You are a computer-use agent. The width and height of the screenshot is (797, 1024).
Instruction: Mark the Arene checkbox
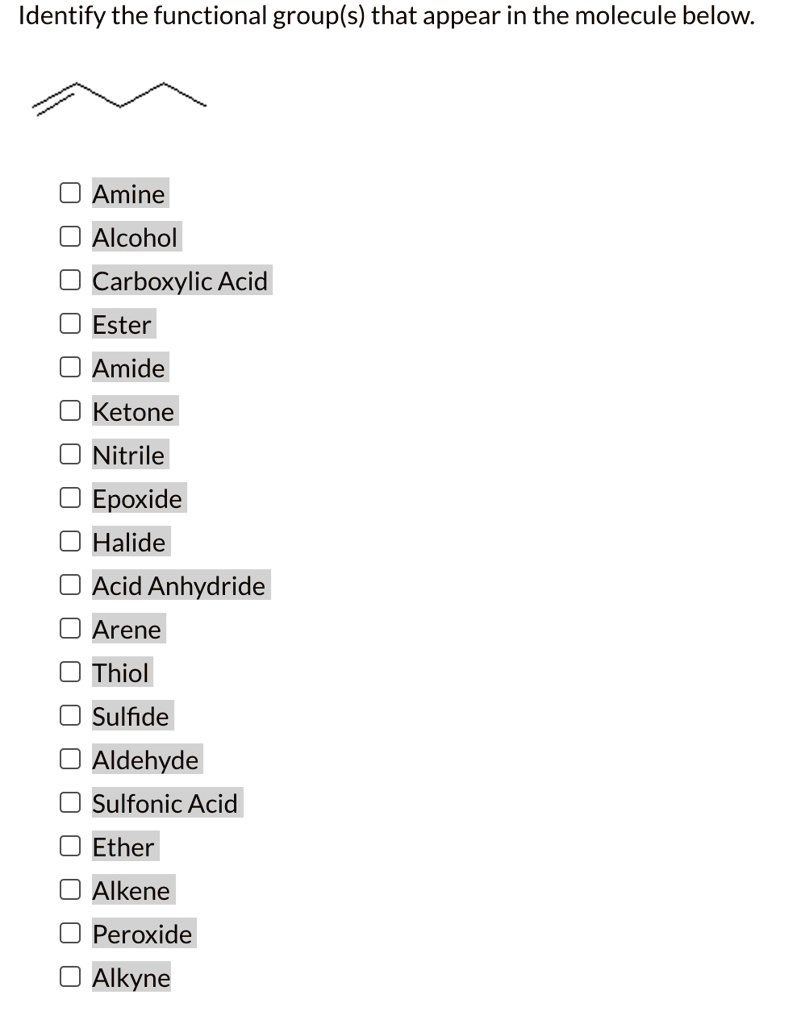pyautogui.click(x=69, y=630)
